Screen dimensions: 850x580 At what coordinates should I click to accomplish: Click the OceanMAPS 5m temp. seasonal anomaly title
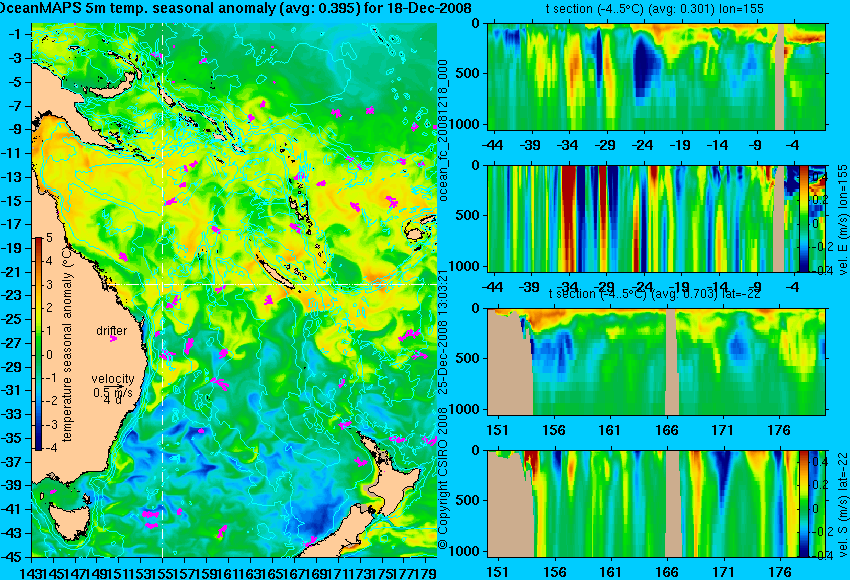pos(235,8)
